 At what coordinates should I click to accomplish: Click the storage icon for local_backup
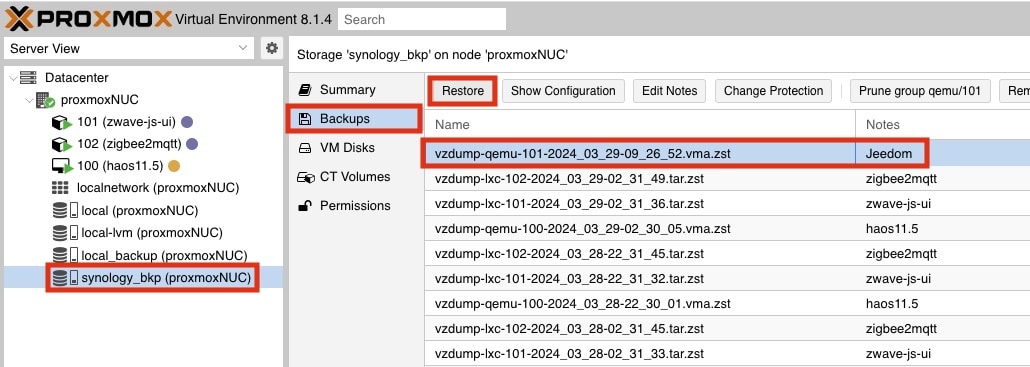coord(65,255)
